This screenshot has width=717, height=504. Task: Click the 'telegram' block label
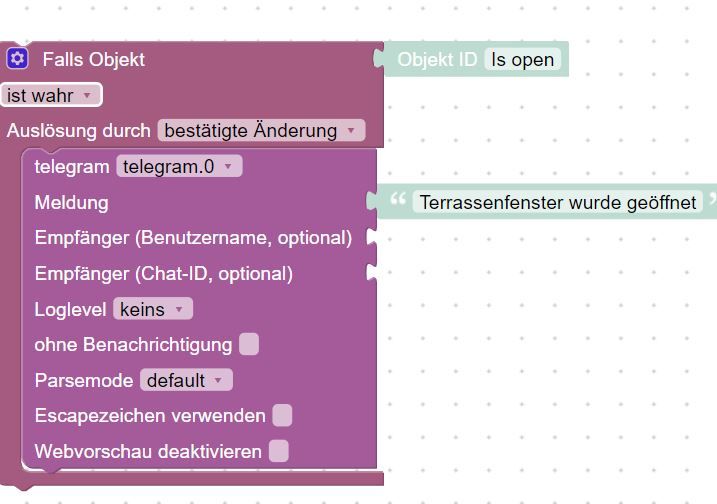[72, 166]
